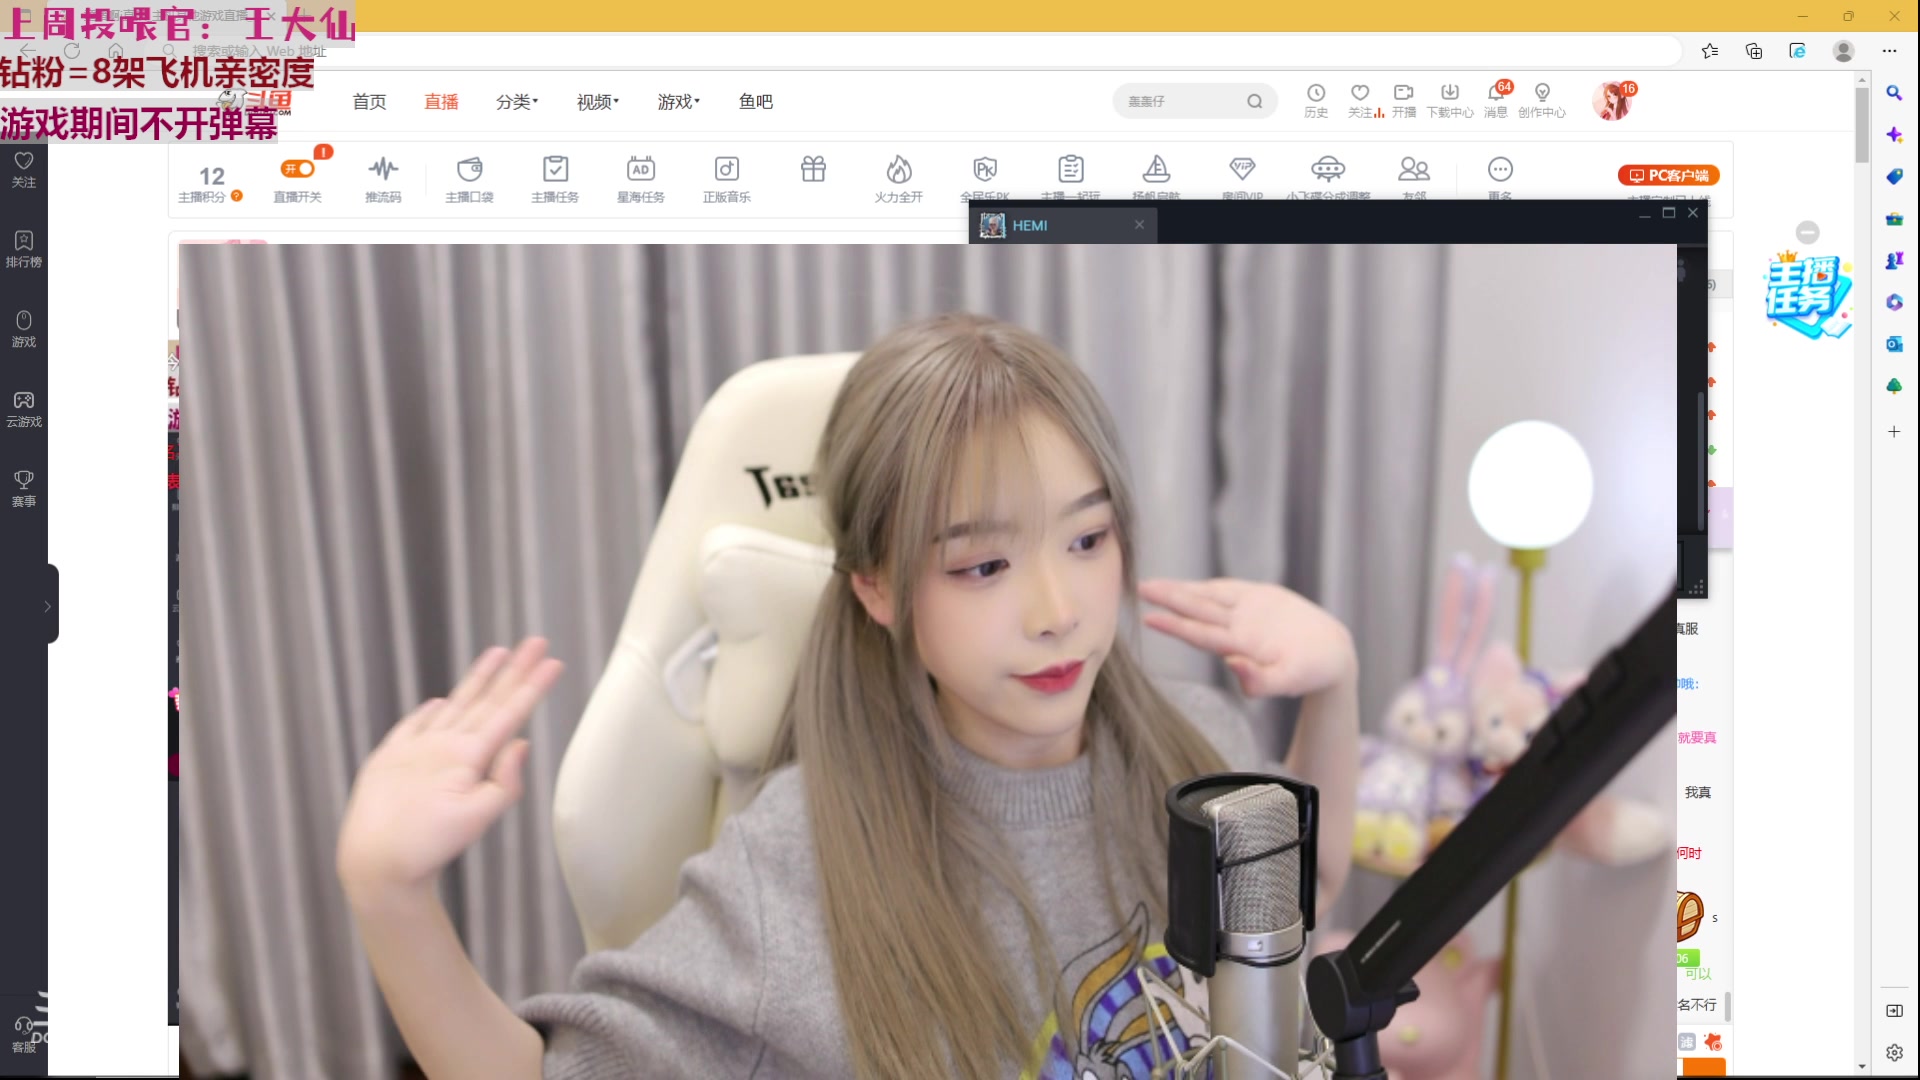Click the PC客户端 button
This screenshot has width=1920, height=1080.
pos(1669,175)
